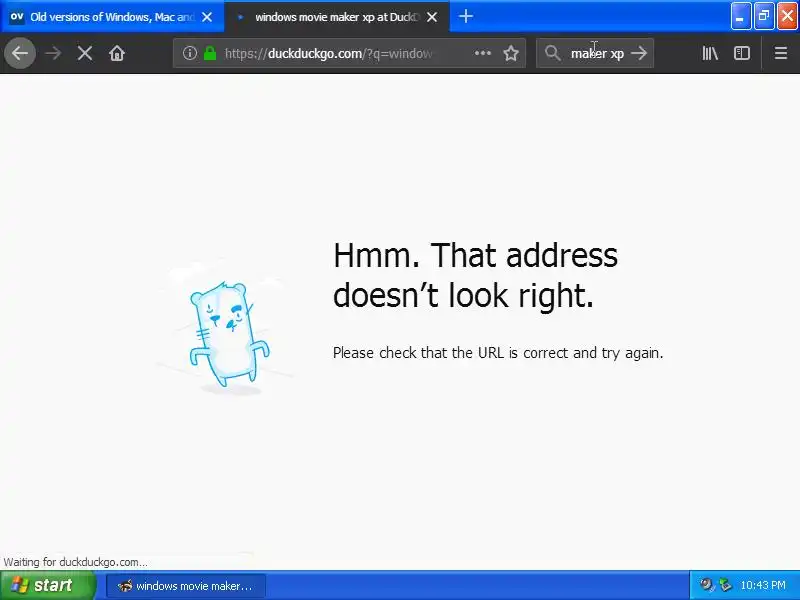
Task: Open page actions three-dots menu
Action: point(483,53)
